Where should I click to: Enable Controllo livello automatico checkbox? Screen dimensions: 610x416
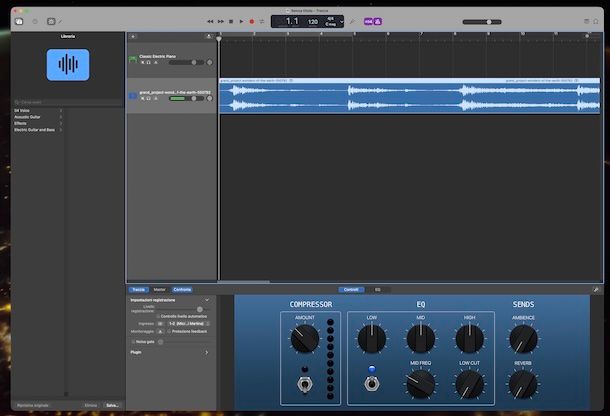pyautogui.click(x=158, y=316)
